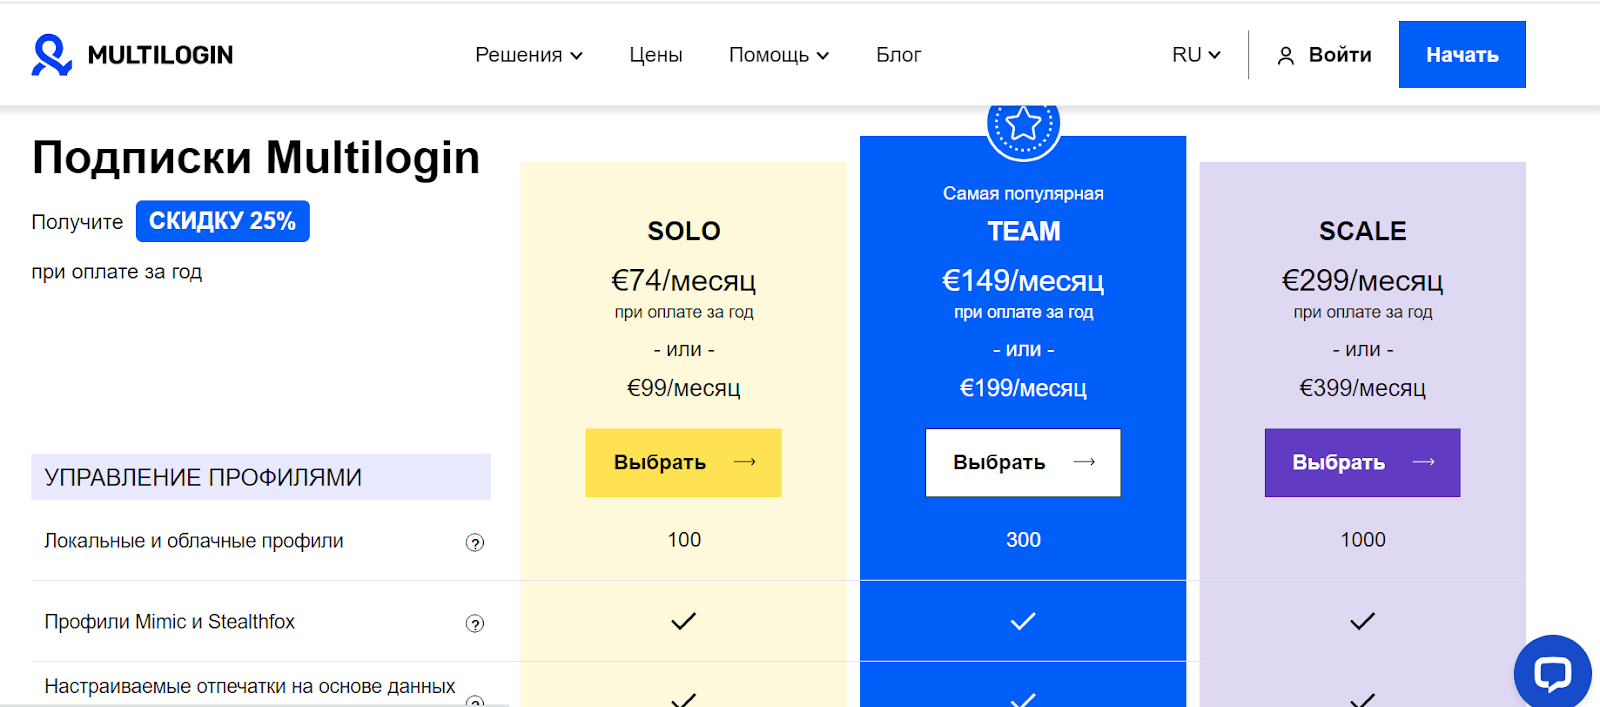Click help icon for Профили Mimic и Stealthfox
Viewport: 1600px width, 707px height.
(x=475, y=623)
